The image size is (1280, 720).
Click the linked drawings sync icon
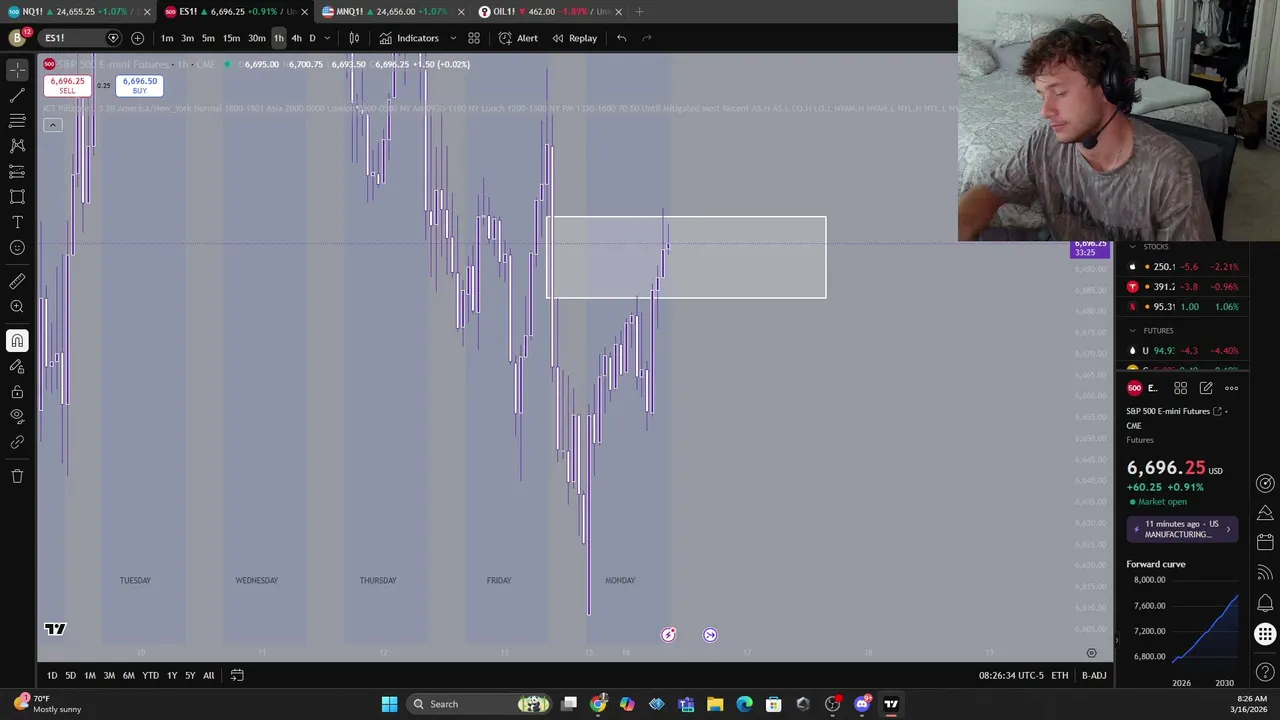tap(17, 442)
